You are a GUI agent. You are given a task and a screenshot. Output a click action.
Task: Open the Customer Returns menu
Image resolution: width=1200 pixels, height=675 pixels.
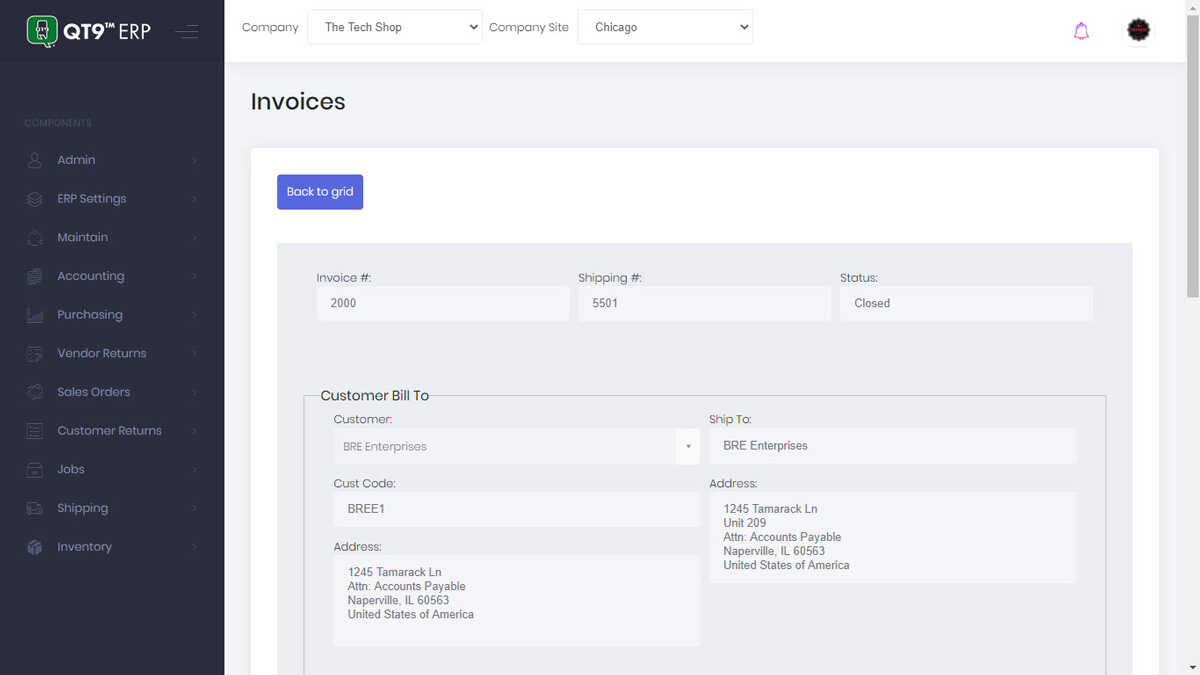tap(110, 431)
